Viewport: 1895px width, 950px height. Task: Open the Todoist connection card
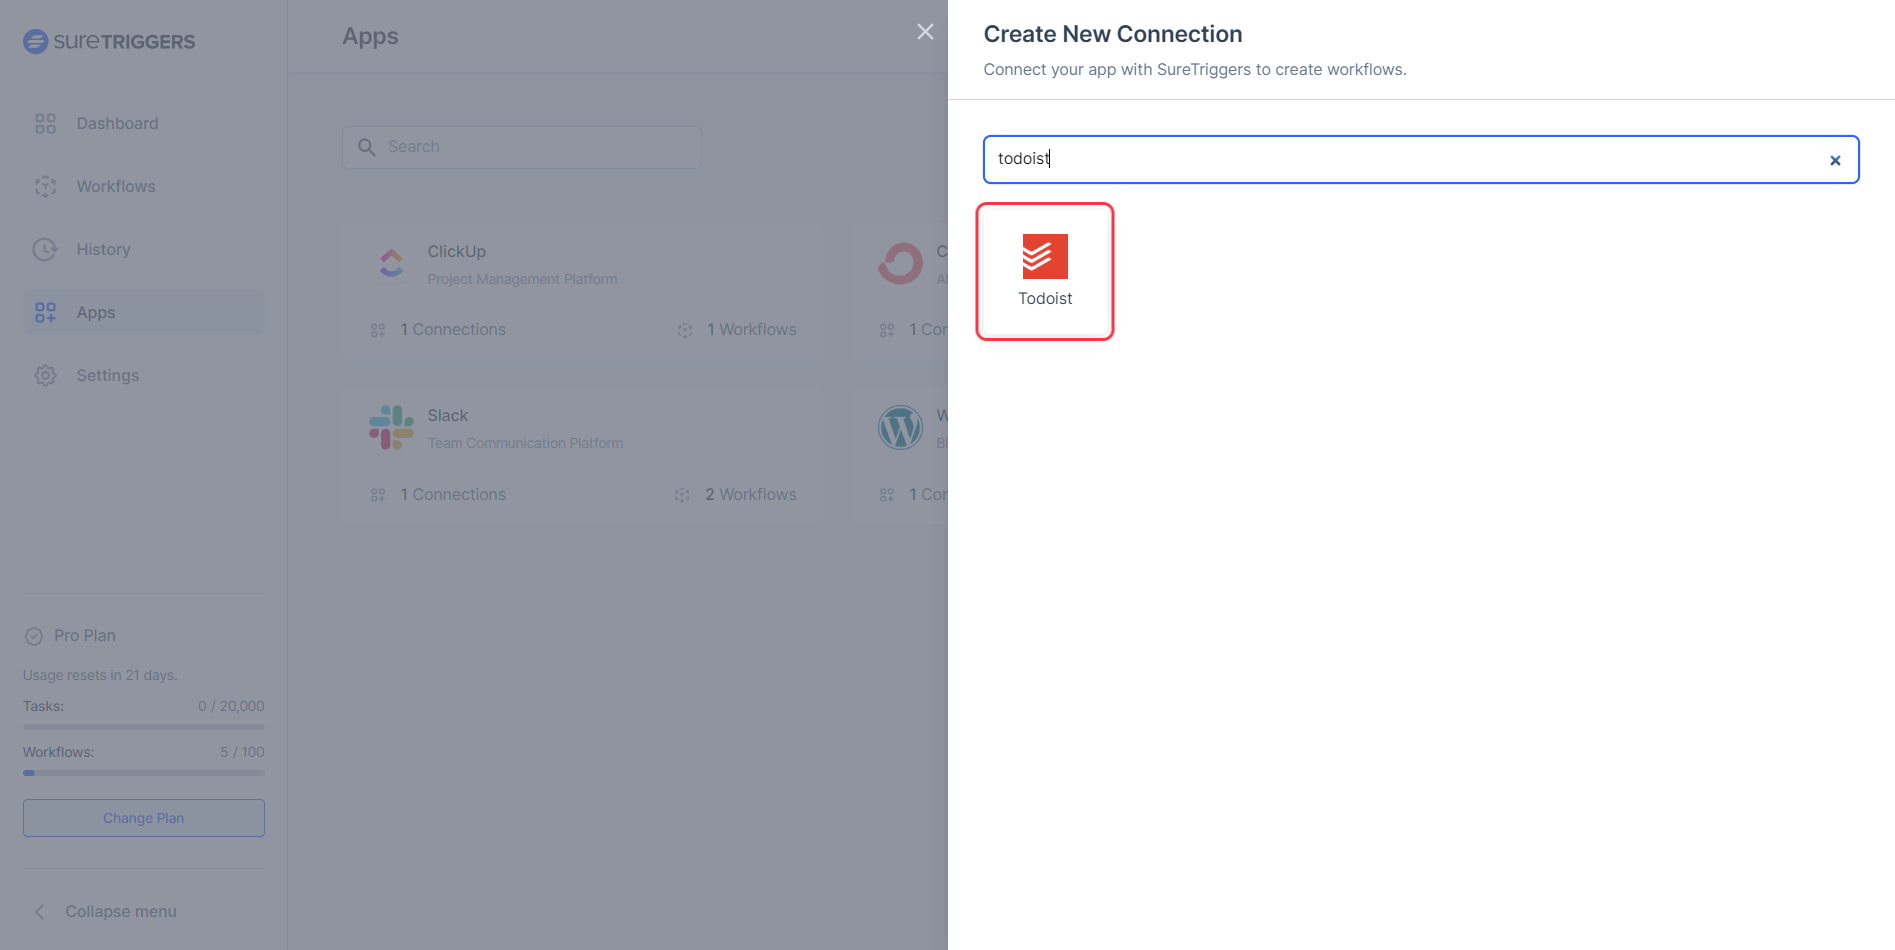click(1044, 271)
